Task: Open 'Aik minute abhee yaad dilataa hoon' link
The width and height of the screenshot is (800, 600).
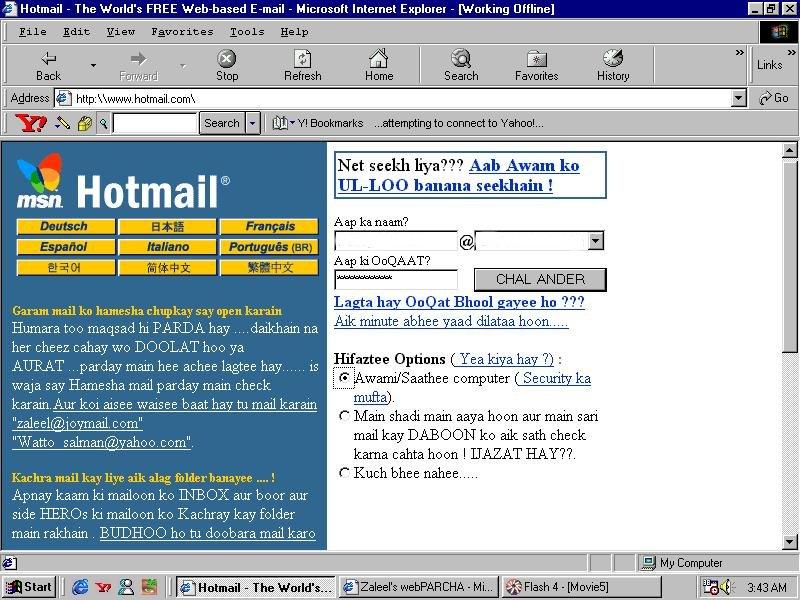Action: 451,321
